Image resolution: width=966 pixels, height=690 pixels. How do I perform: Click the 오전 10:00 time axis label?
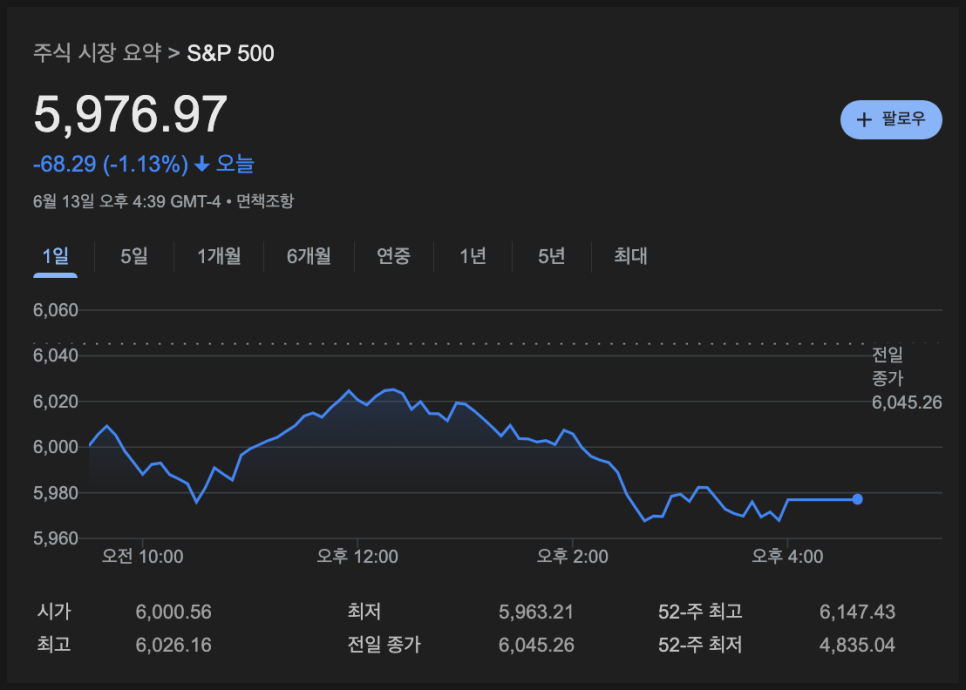[142, 556]
